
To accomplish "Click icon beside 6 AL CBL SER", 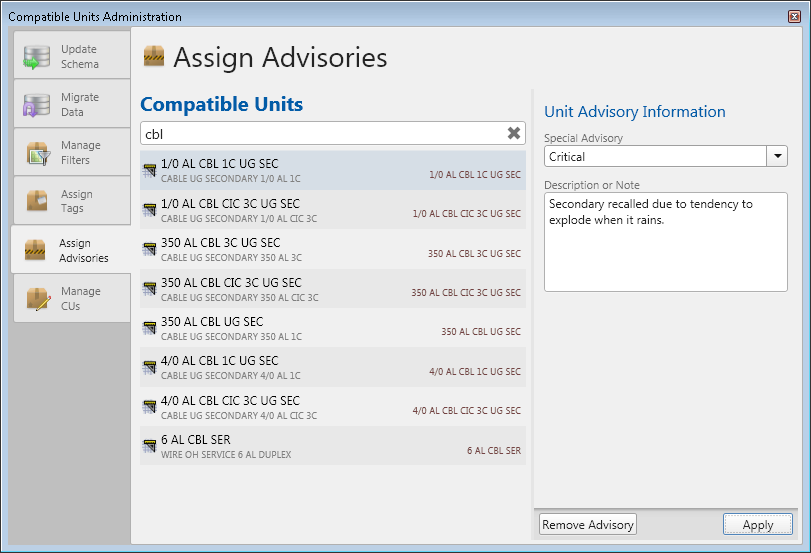I will [x=149, y=445].
